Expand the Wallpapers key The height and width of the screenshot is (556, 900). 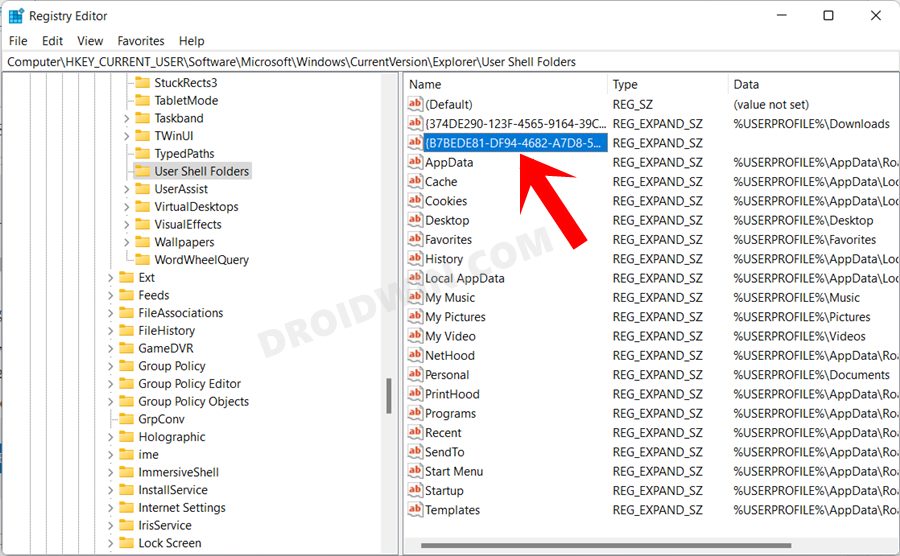(x=126, y=242)
